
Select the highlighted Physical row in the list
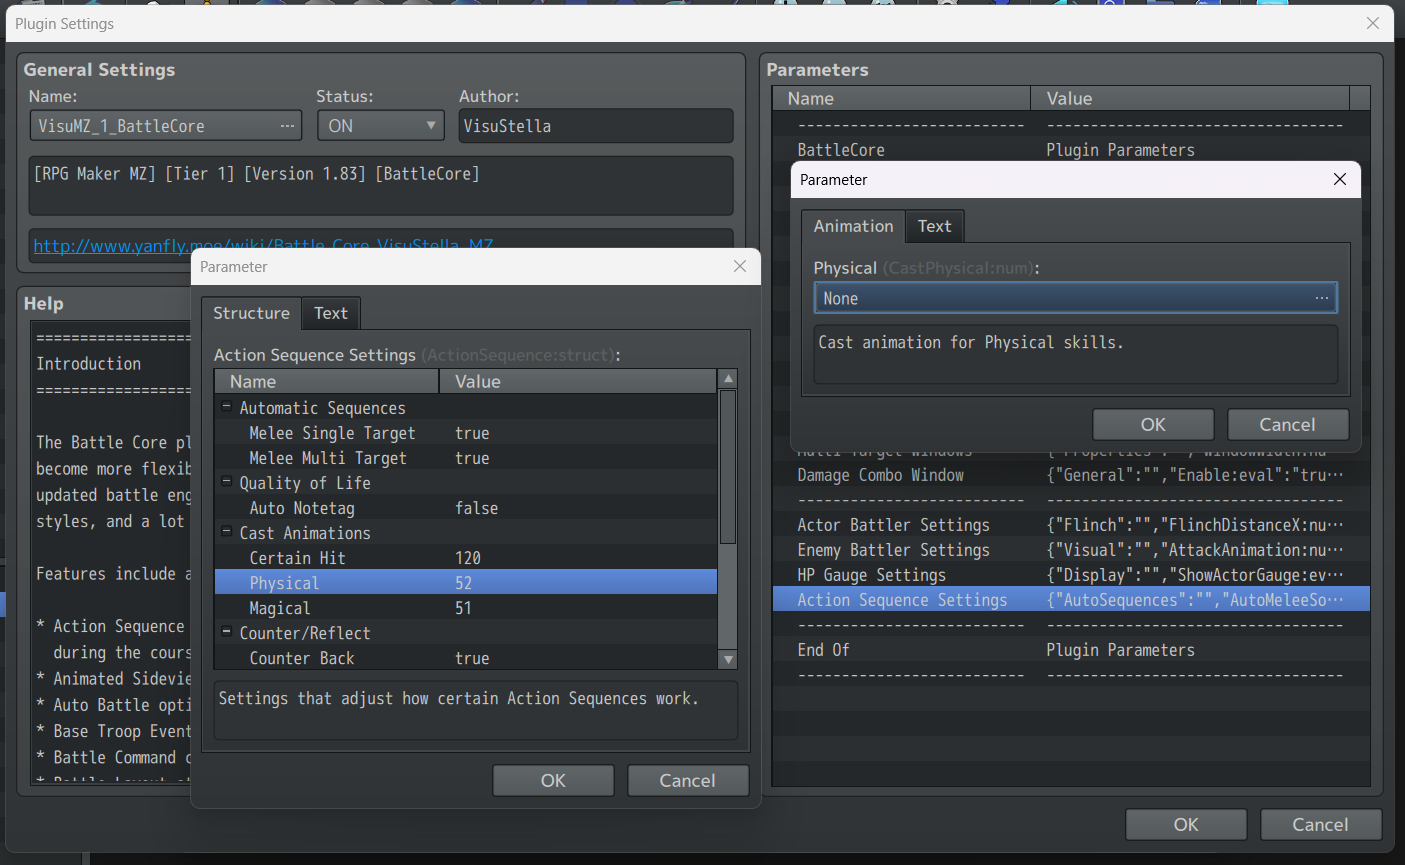click(466, 583)
